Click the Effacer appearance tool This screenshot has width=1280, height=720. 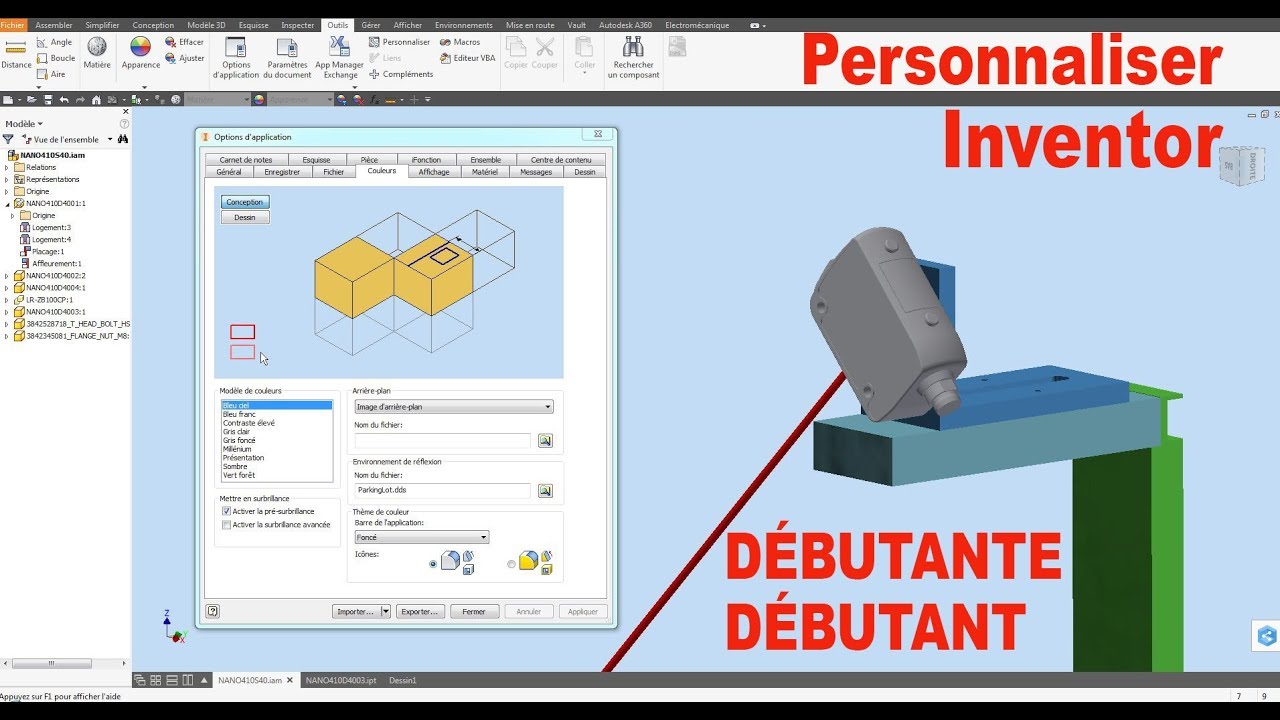pos(185,42)
